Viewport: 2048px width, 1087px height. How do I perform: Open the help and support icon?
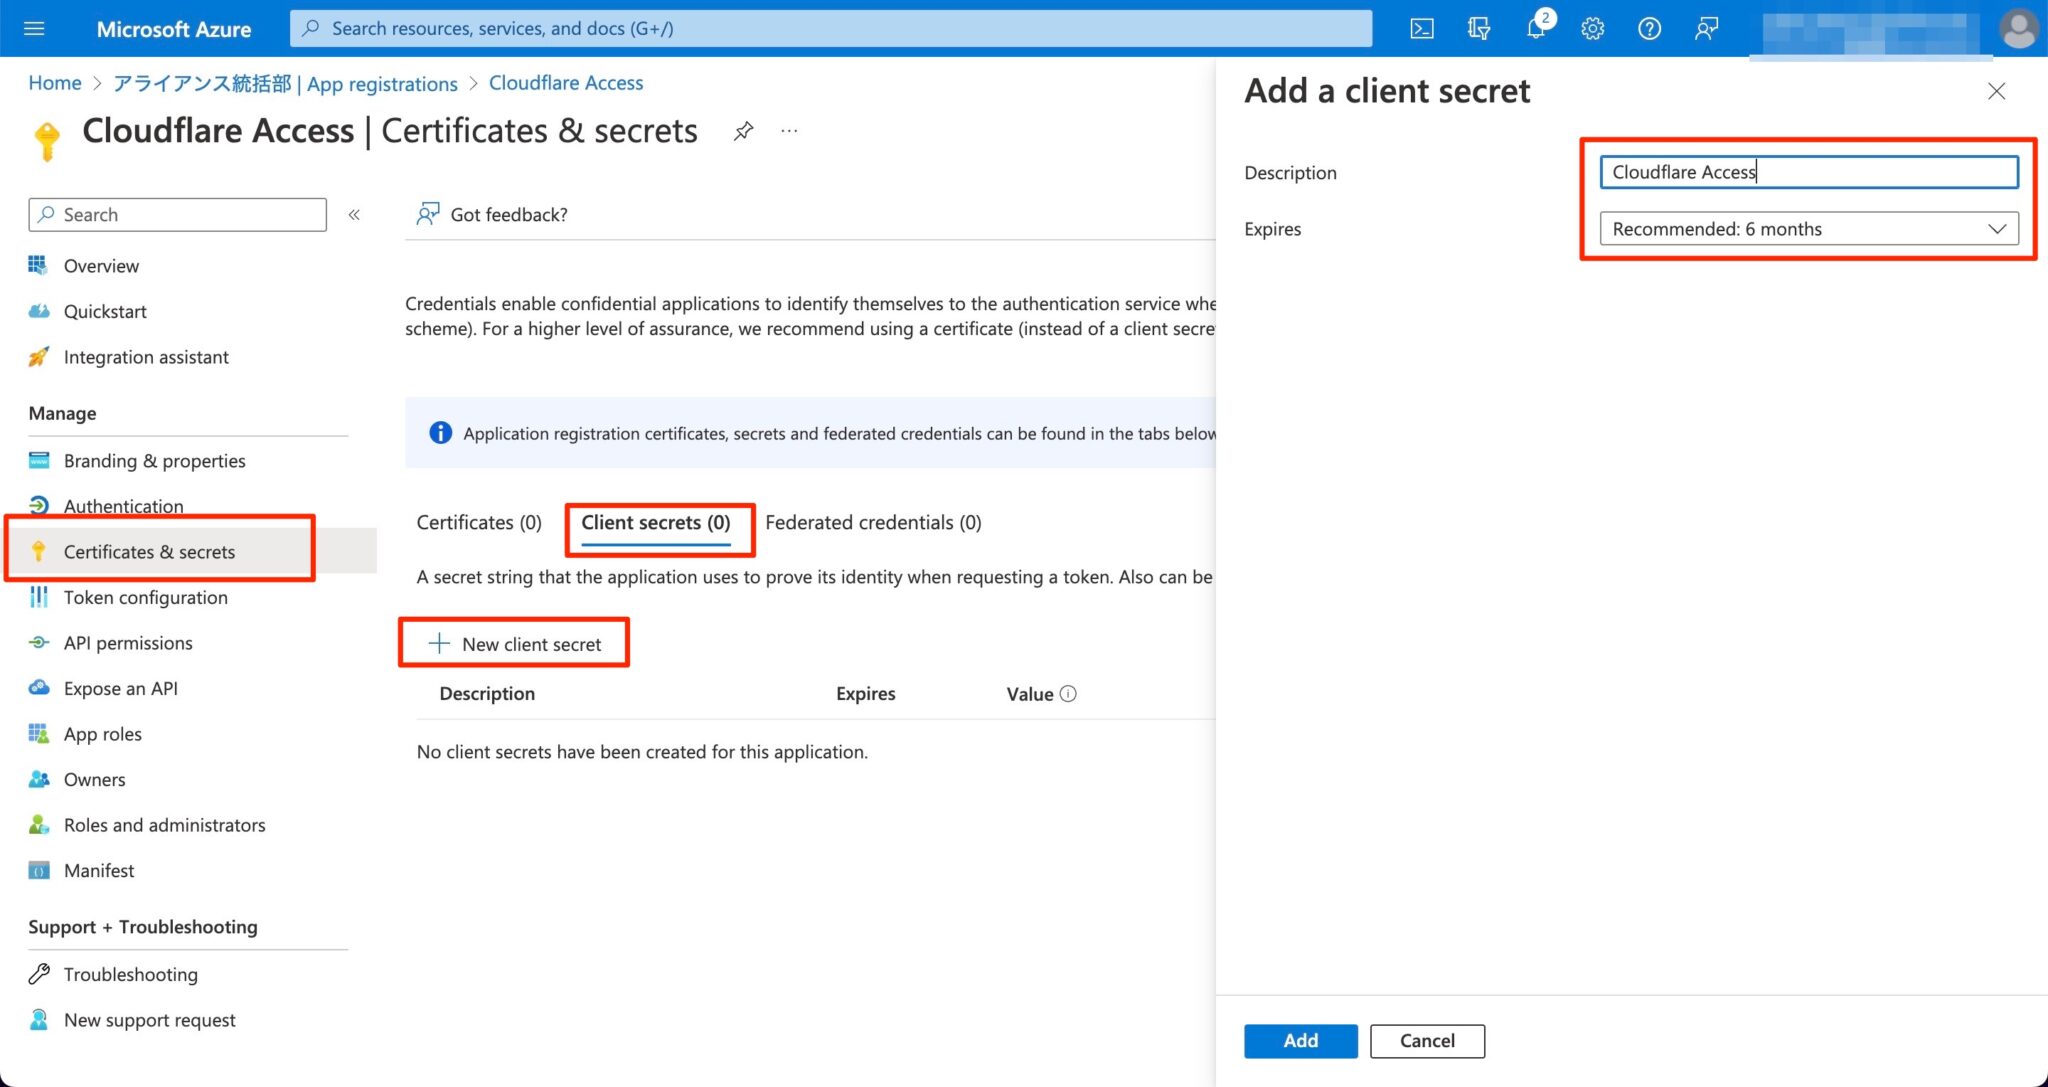pos(1649,28)
